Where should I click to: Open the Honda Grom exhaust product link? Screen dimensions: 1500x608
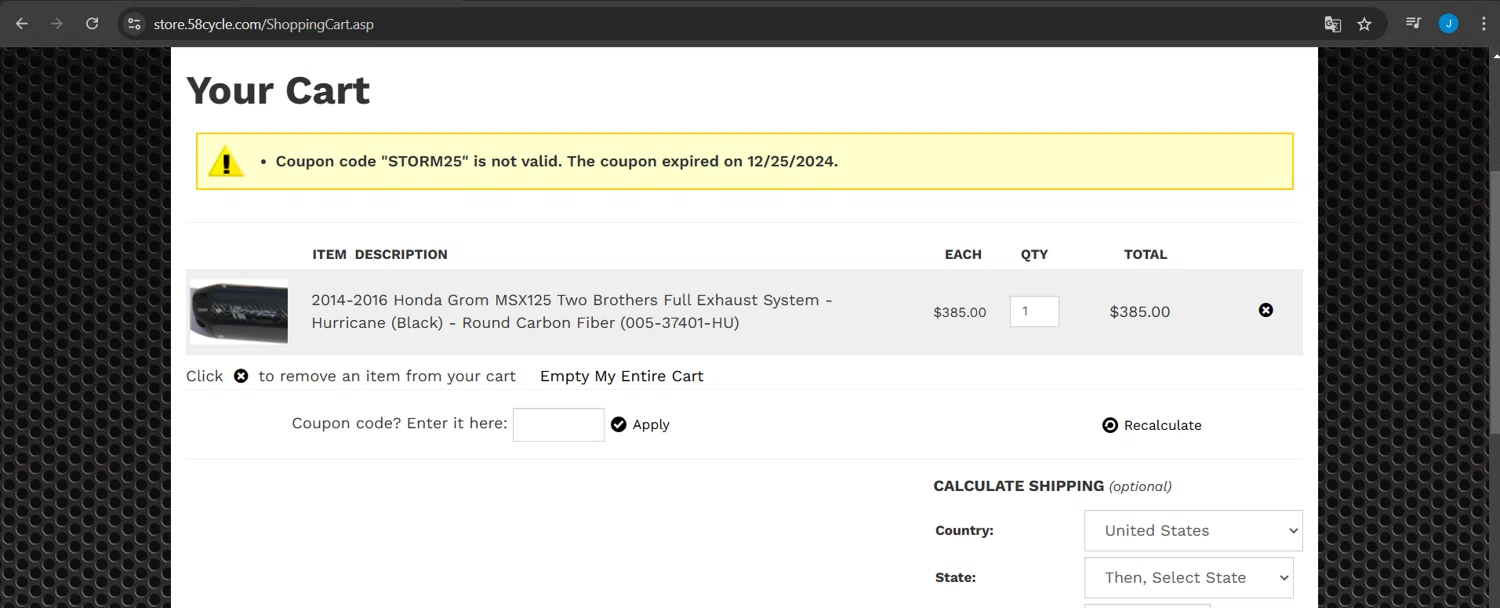click(572, 311)
